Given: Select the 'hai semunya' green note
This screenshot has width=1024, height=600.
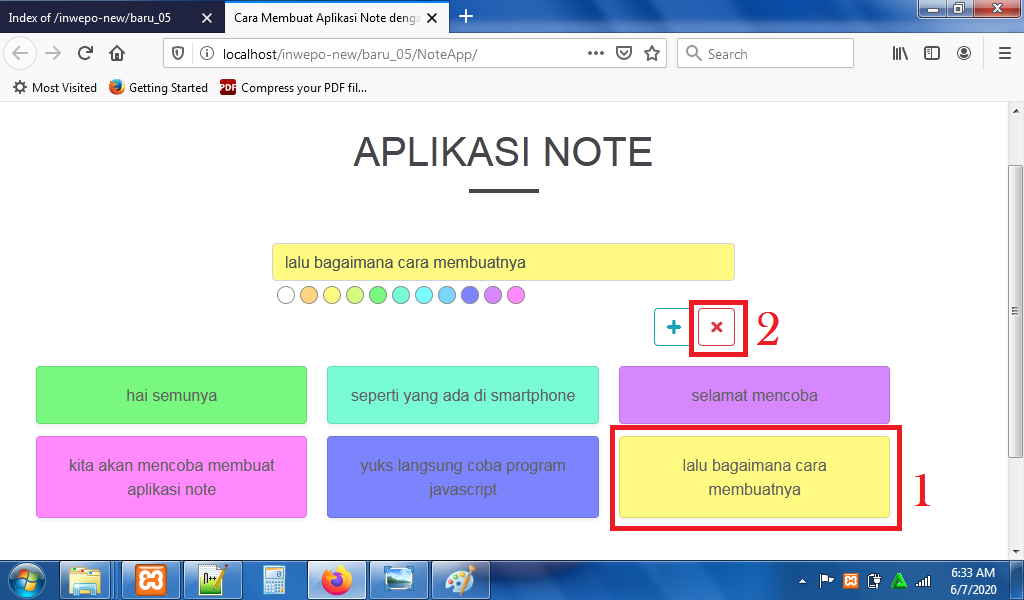Looking at the screenshot, I should pyautogui.click(x=171, y=395).
